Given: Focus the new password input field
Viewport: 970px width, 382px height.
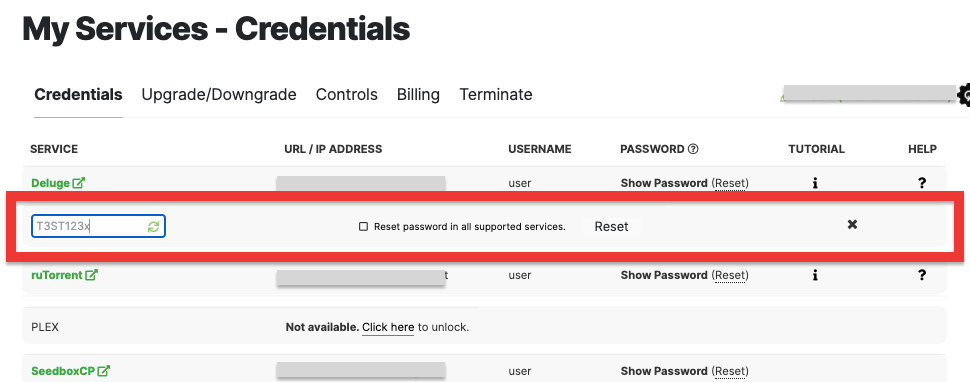Looking at the screenshot, I should click(98, 226).
